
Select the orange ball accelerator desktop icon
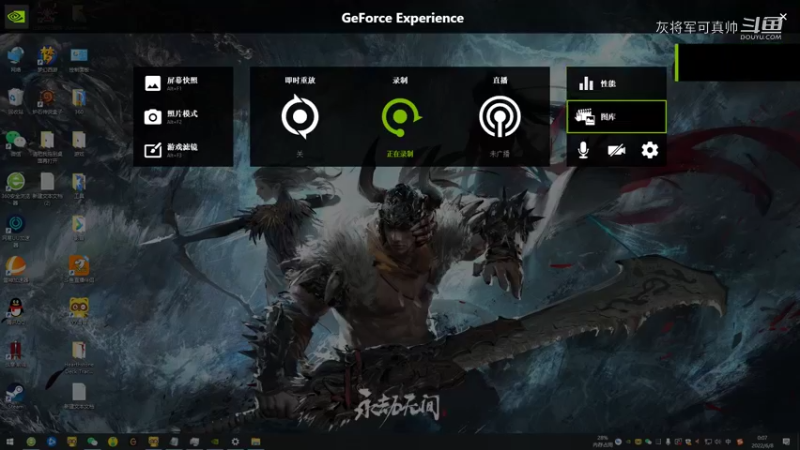point(16,269)
